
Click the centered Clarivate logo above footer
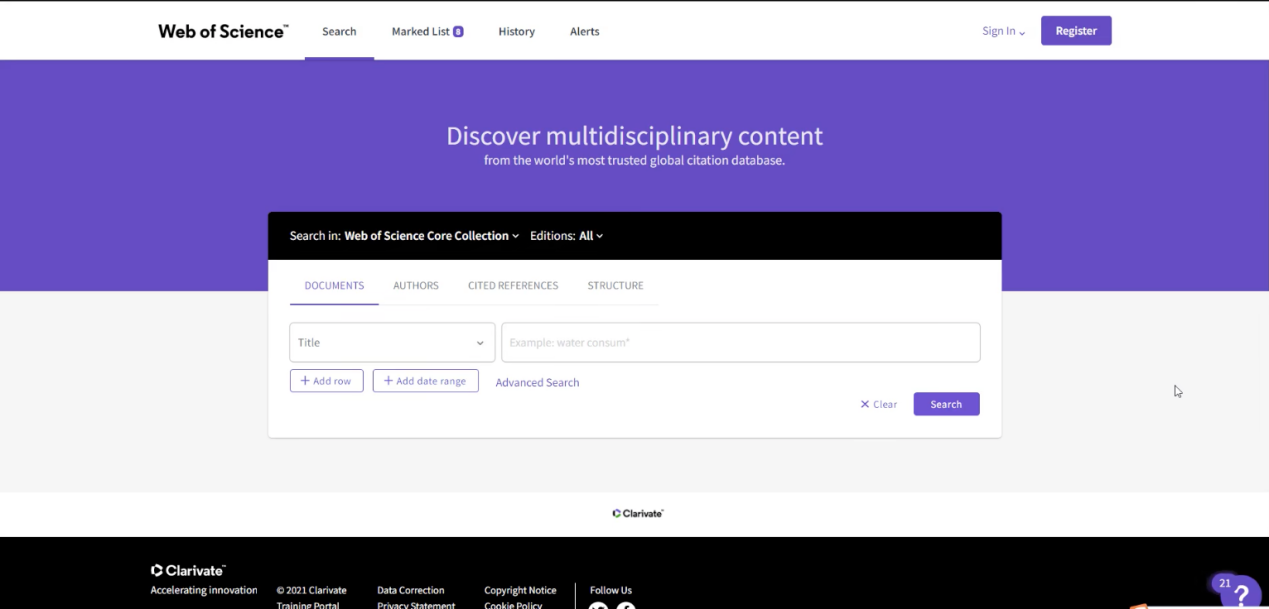click(638, 513)
